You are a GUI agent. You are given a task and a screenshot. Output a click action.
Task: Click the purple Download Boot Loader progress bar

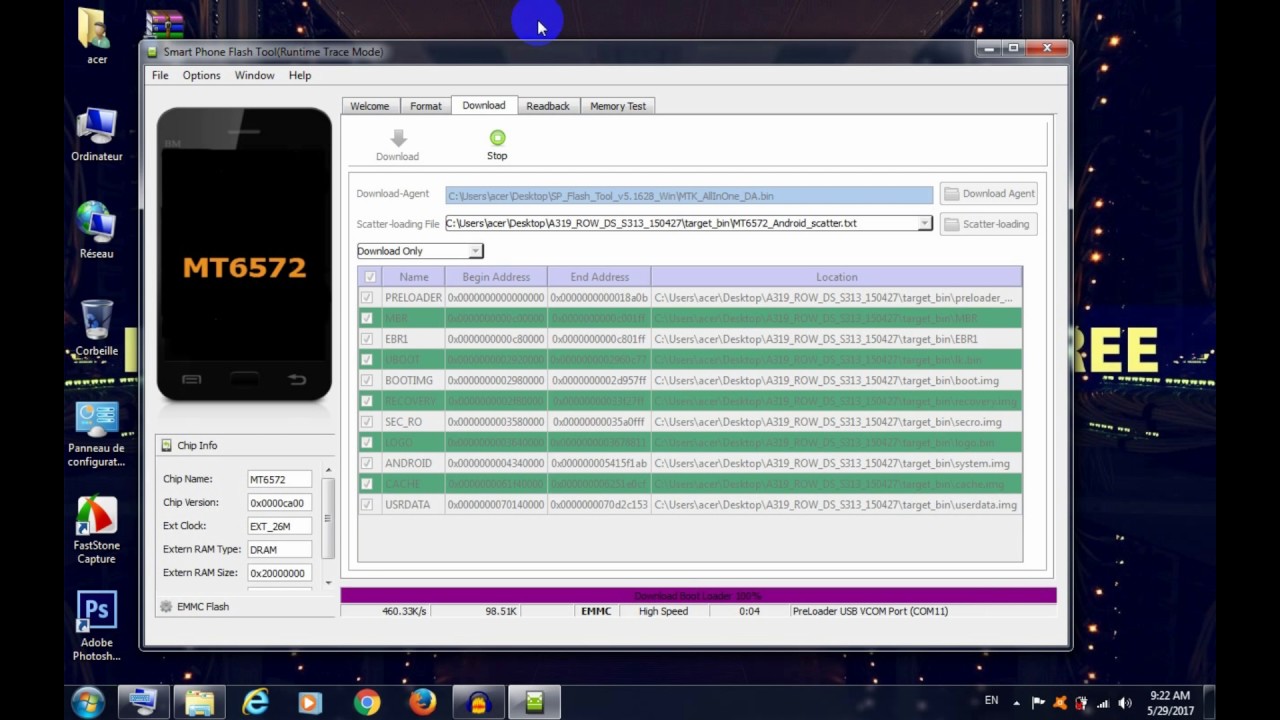coord(698,596)
